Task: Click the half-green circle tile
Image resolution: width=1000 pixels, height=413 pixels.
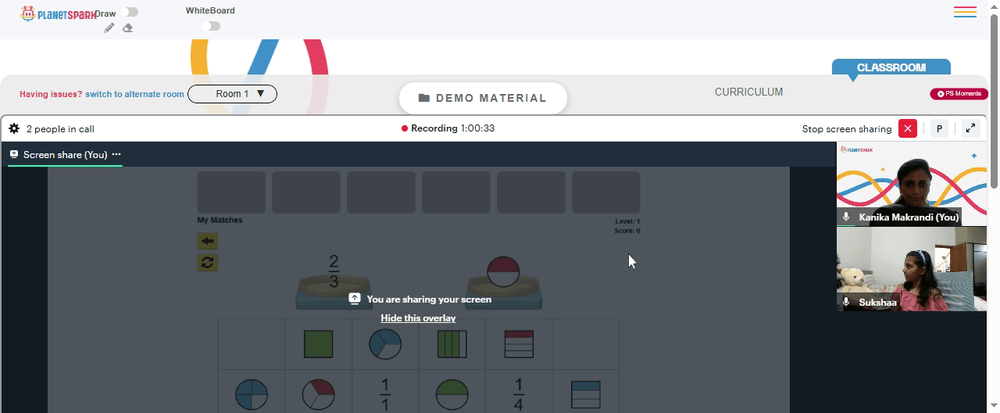Action: 452,395
